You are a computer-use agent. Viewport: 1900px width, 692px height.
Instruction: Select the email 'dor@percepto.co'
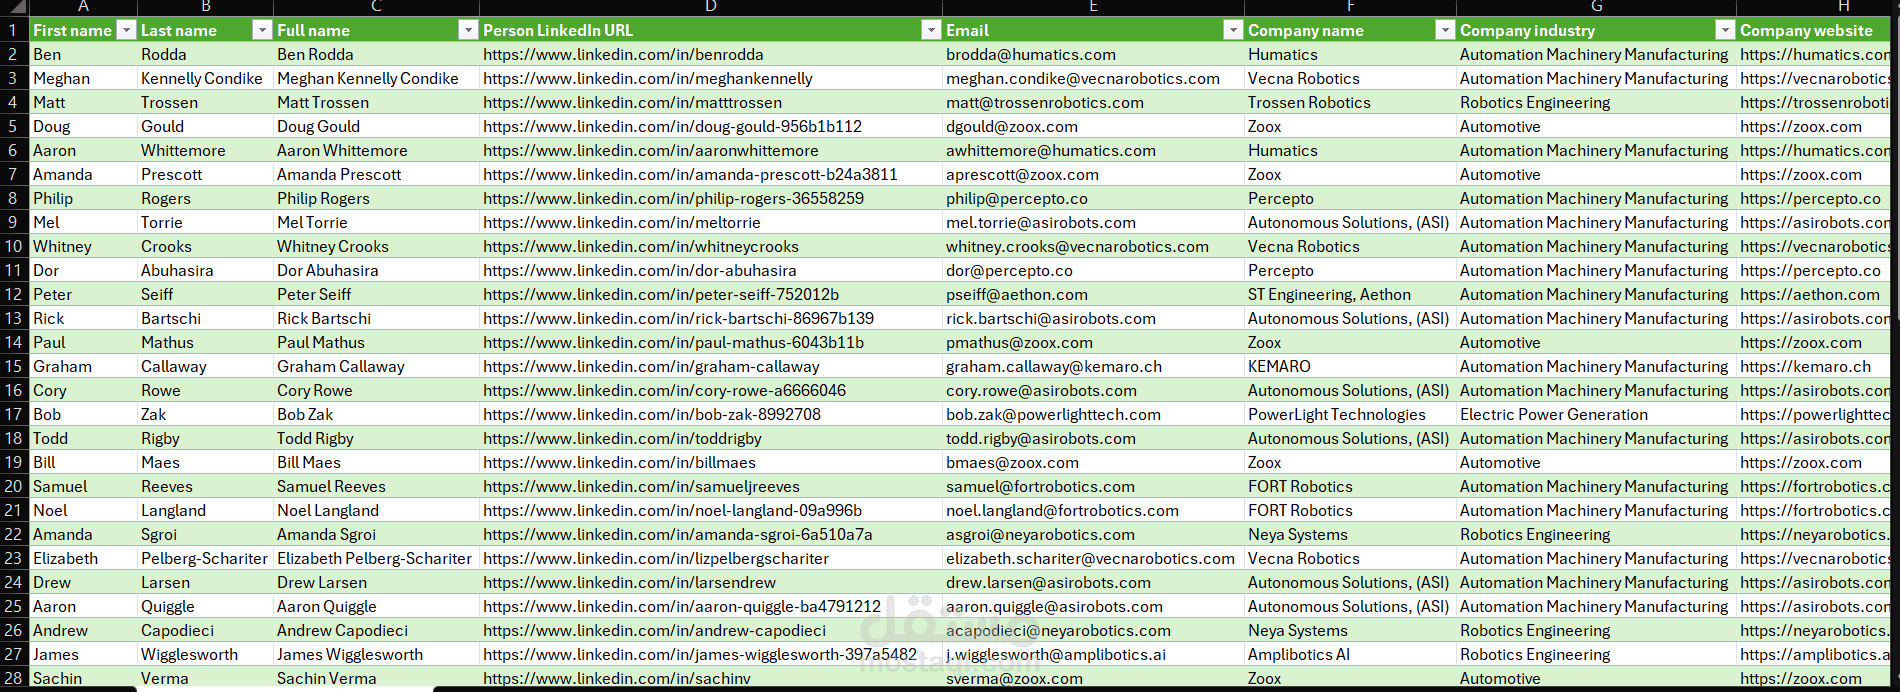(x=1093, y=270)
